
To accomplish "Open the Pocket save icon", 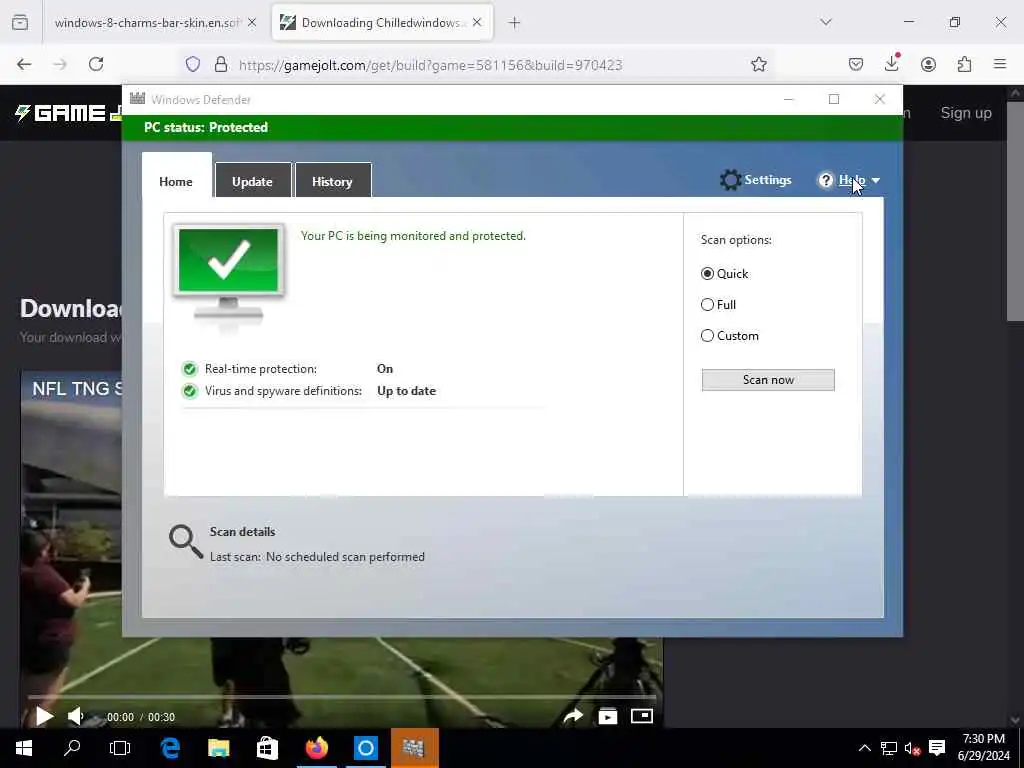I will pos(856,64).
